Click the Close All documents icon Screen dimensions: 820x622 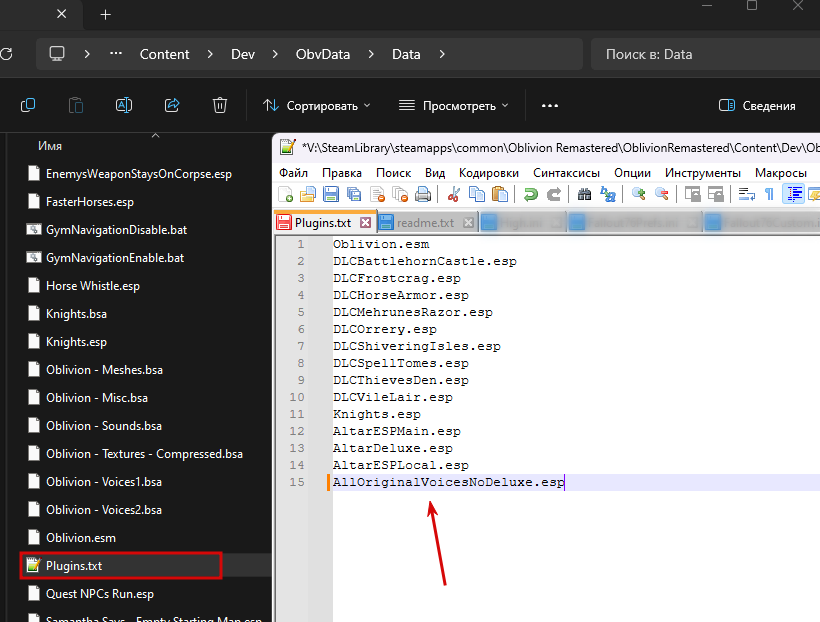click(x=400, y=194)
